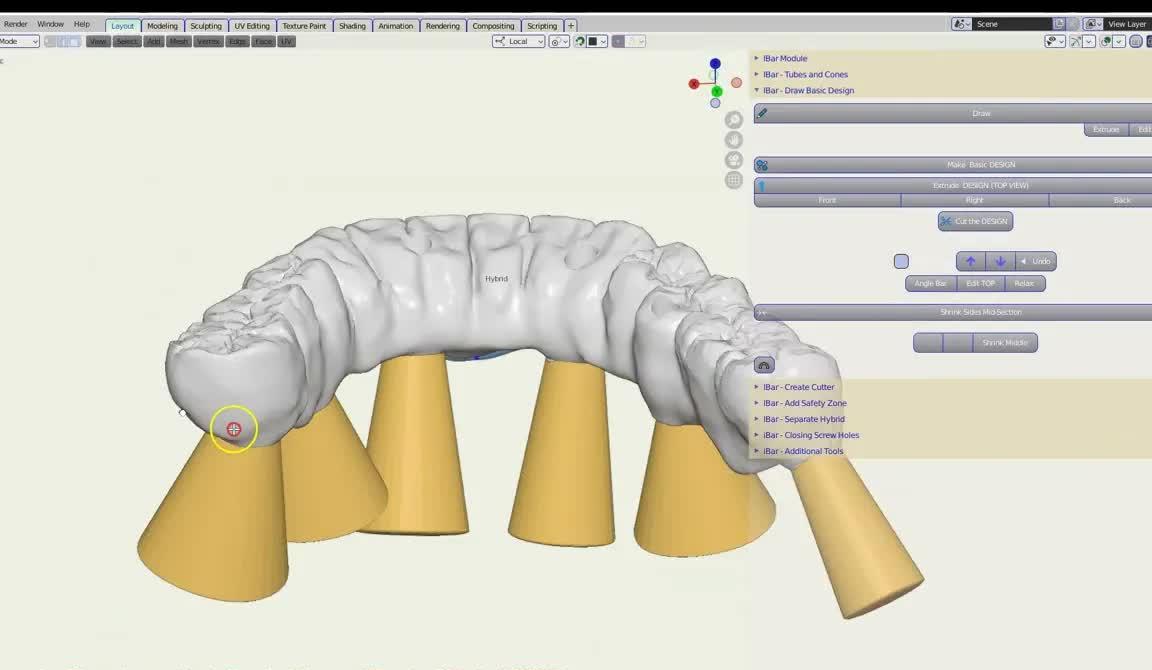The height and width of the screenshot is (670, 1152).
Task: Open object visibility eye dropdown
Action: click(1055, 42)
